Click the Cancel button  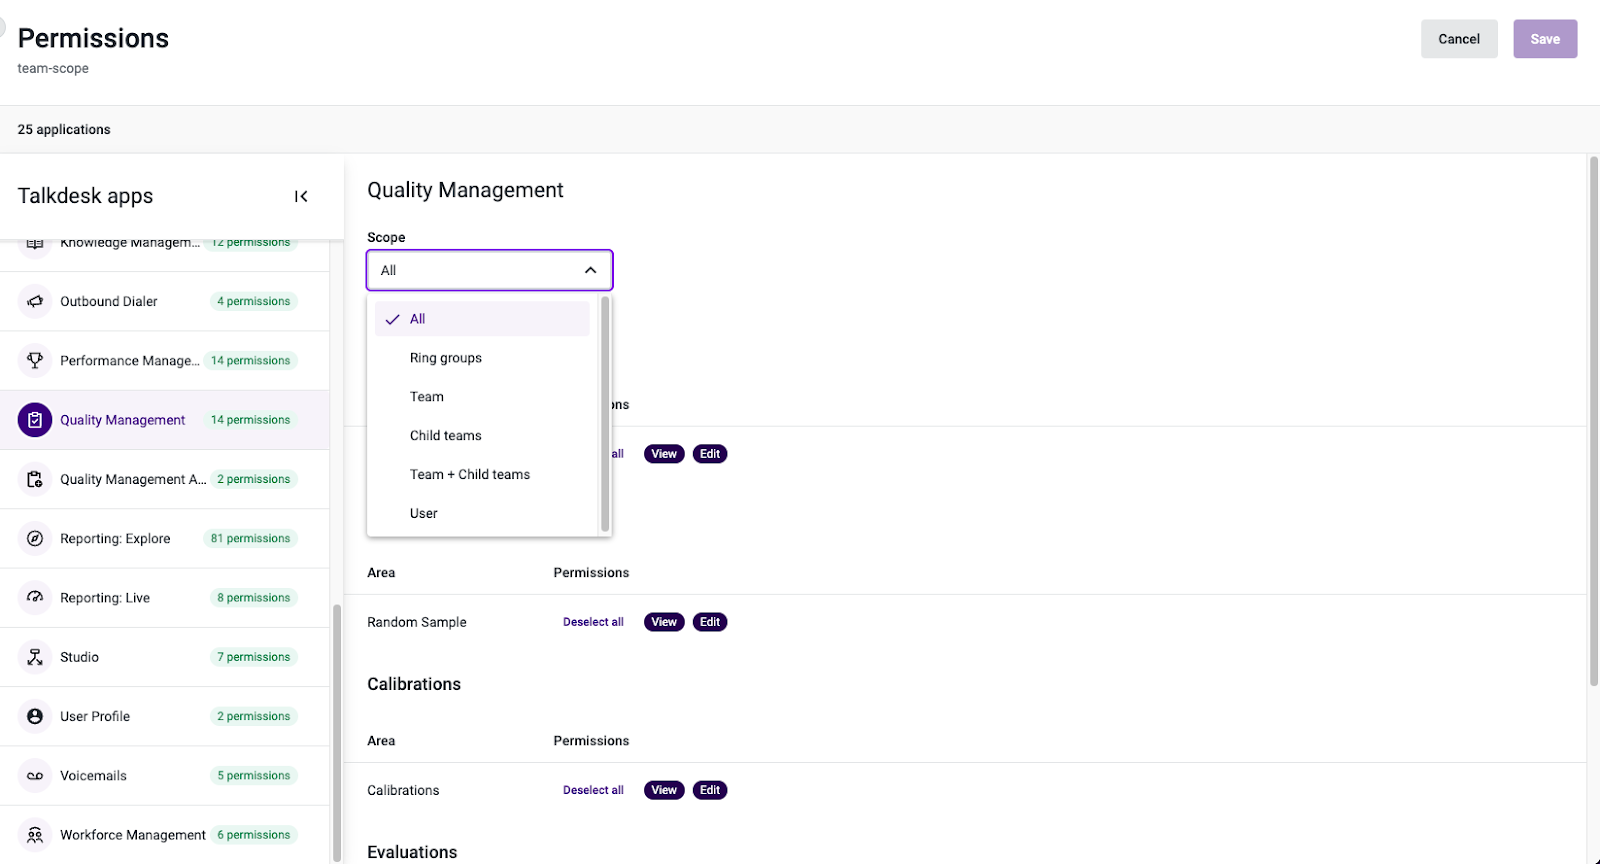pyautogui.click(x=1459, y=39)
